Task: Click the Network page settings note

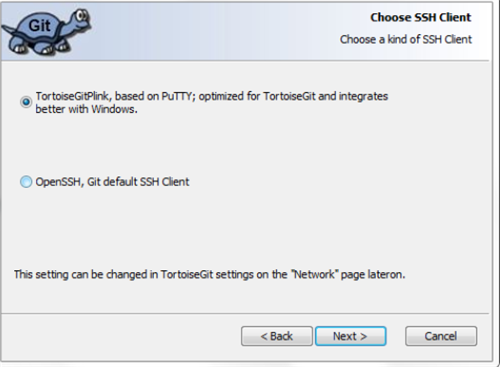Action: pyautogui.click(x=210, y=275)
